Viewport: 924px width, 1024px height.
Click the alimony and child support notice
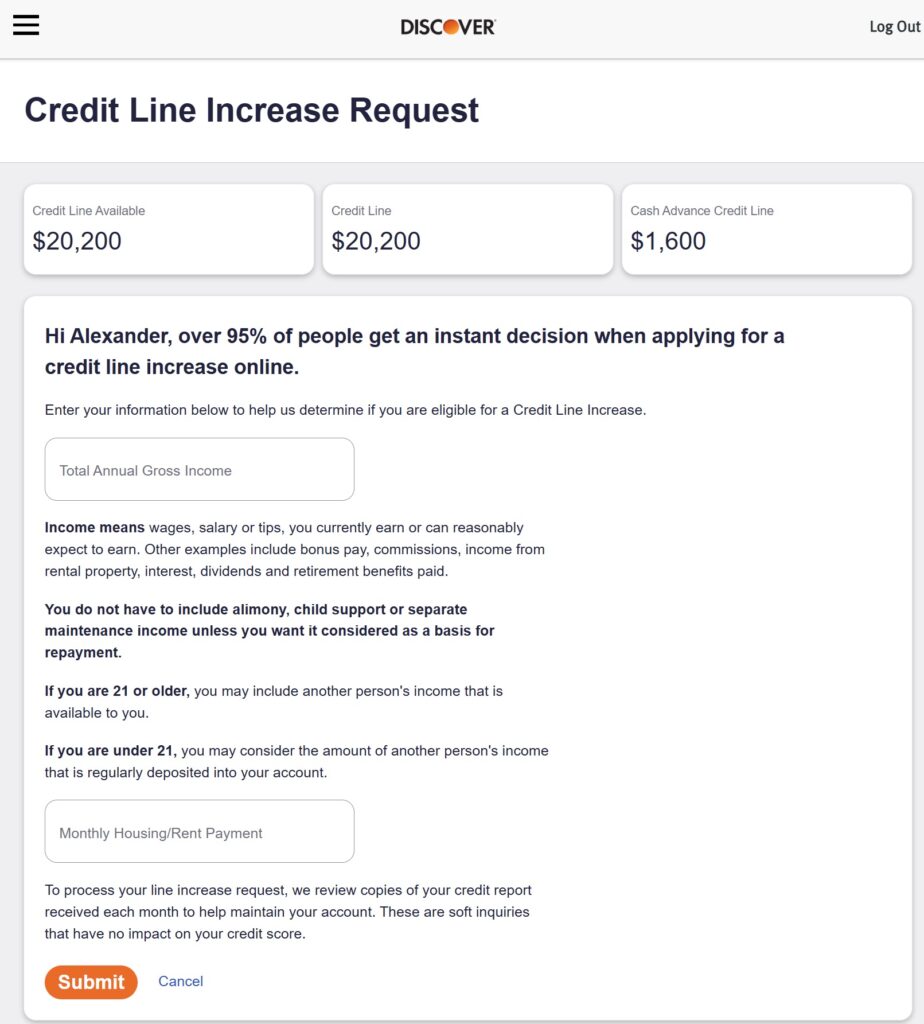point(270,631)
